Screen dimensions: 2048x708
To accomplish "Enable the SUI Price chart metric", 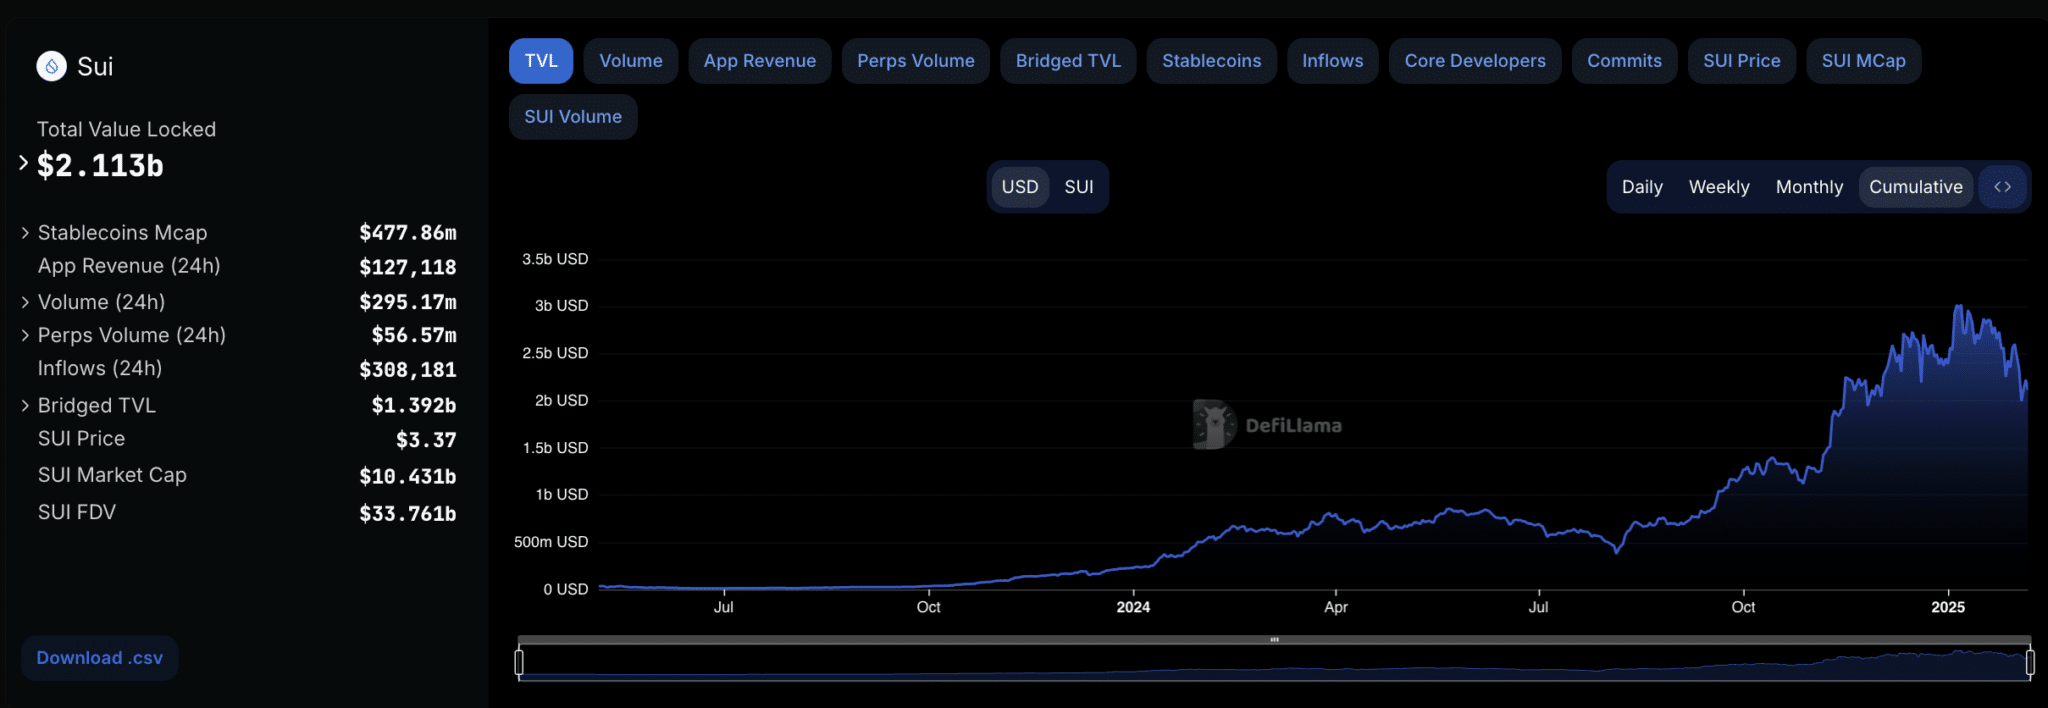I will pos(1741,61).
